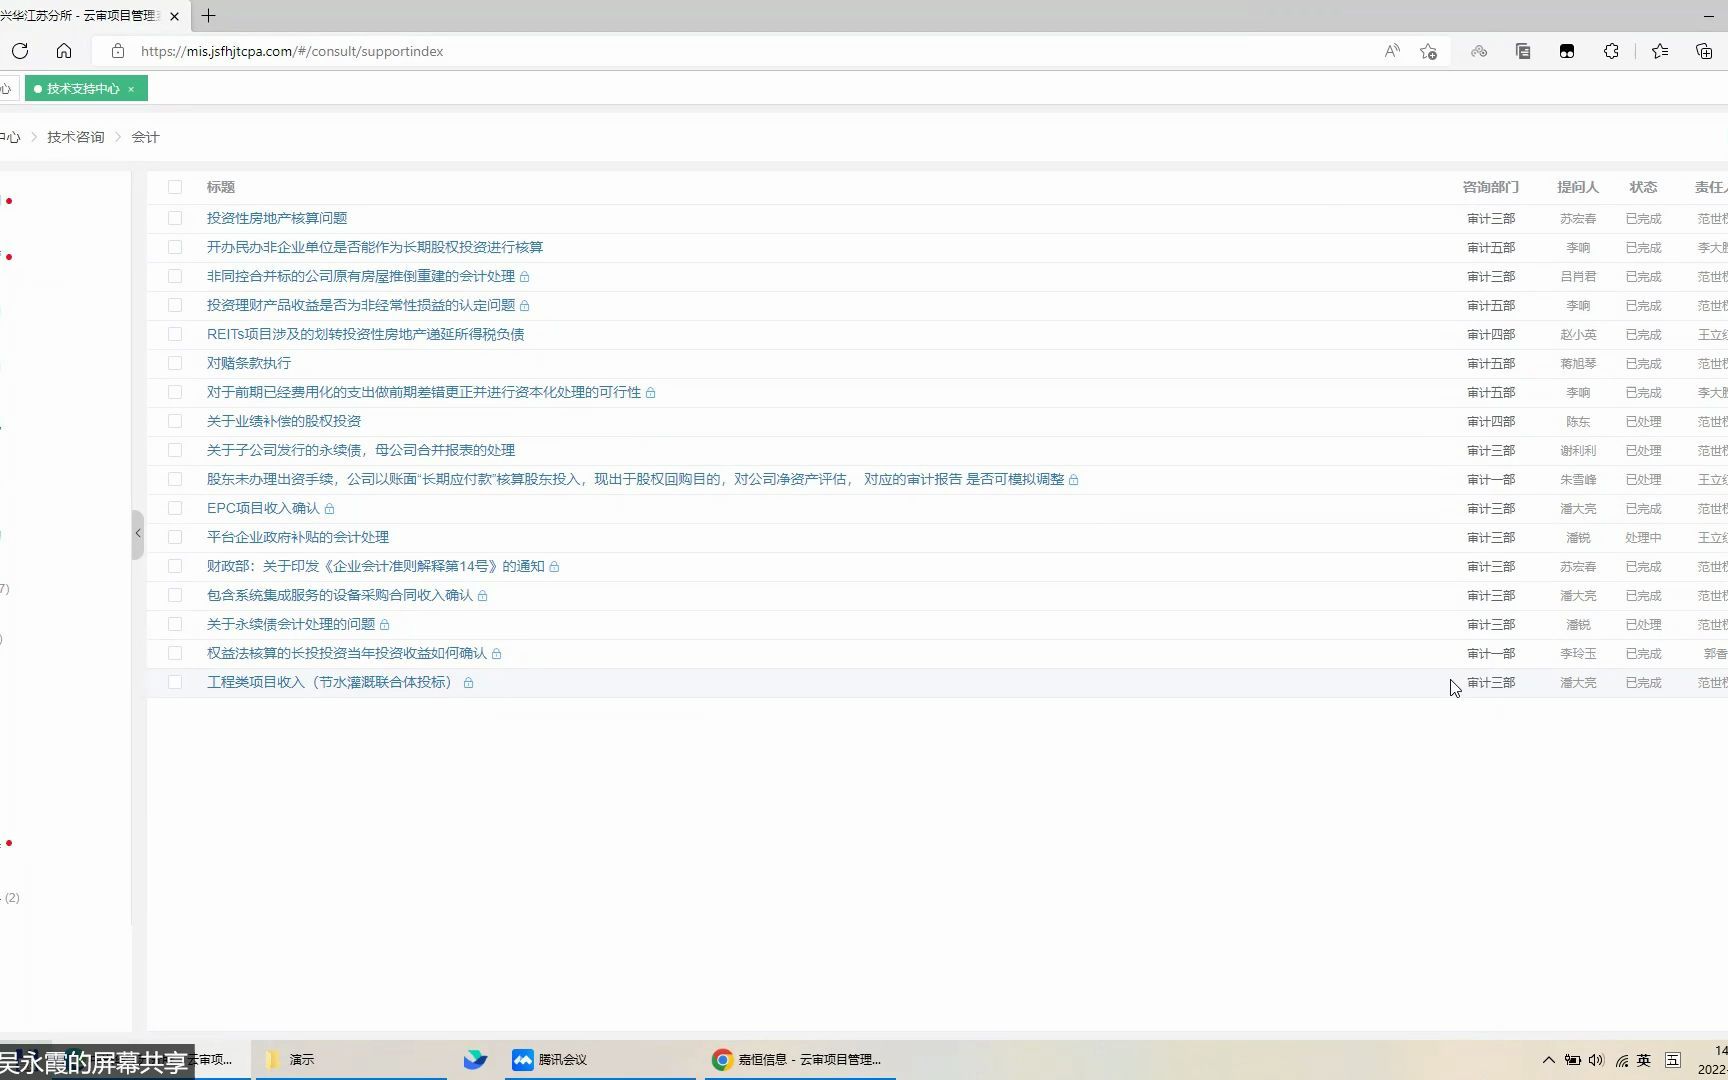
Task: Toggle the select-all checkbox in header
Action: coord(175,187)
